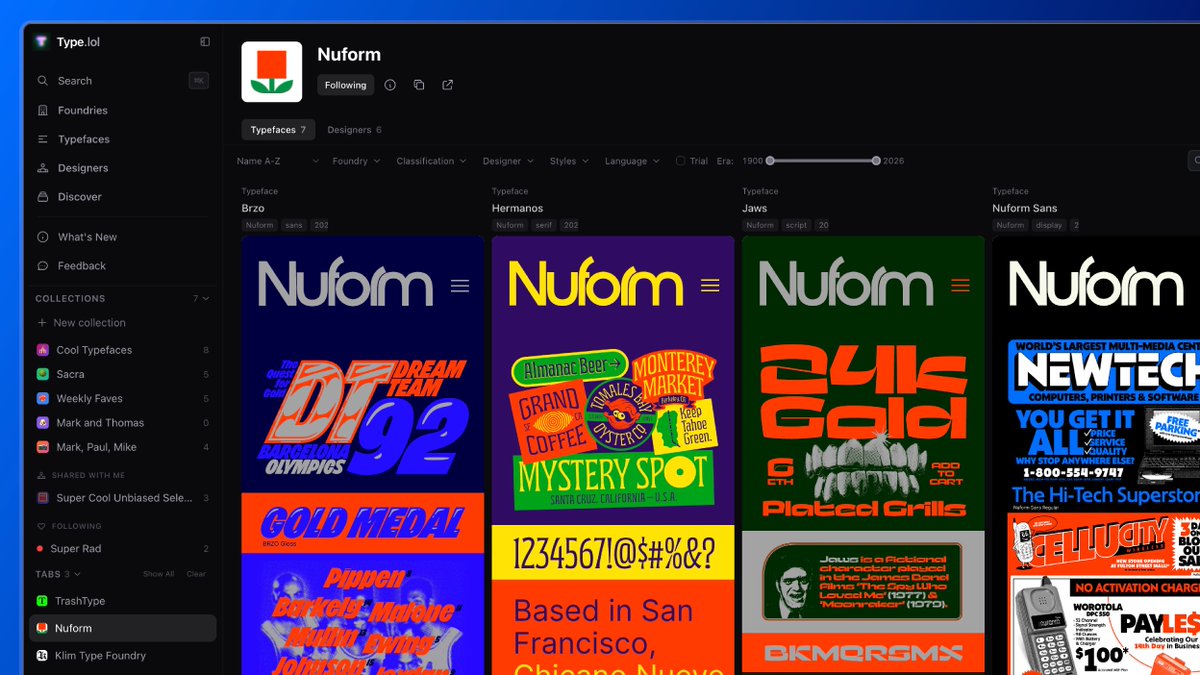Open the Brzo typeface title
Screen dimensions: 1200x675
pos(253,208)
